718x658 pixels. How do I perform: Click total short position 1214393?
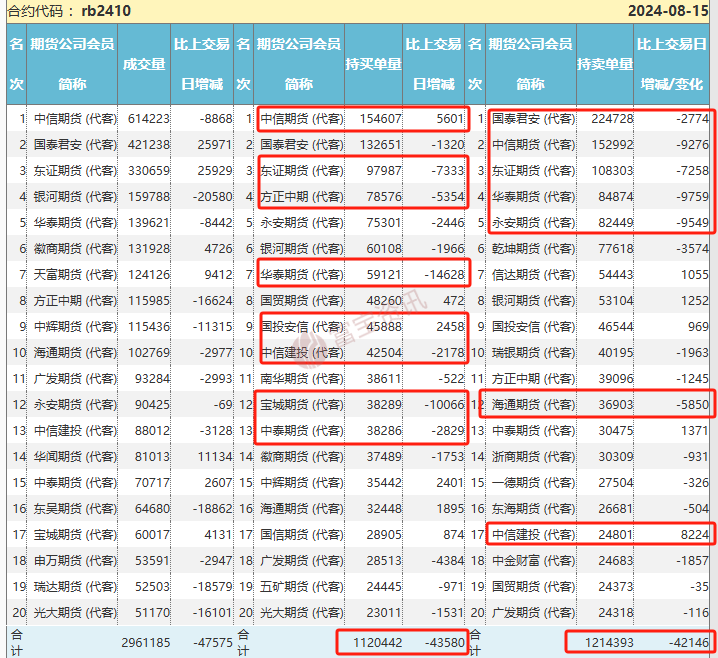[609, 643]
